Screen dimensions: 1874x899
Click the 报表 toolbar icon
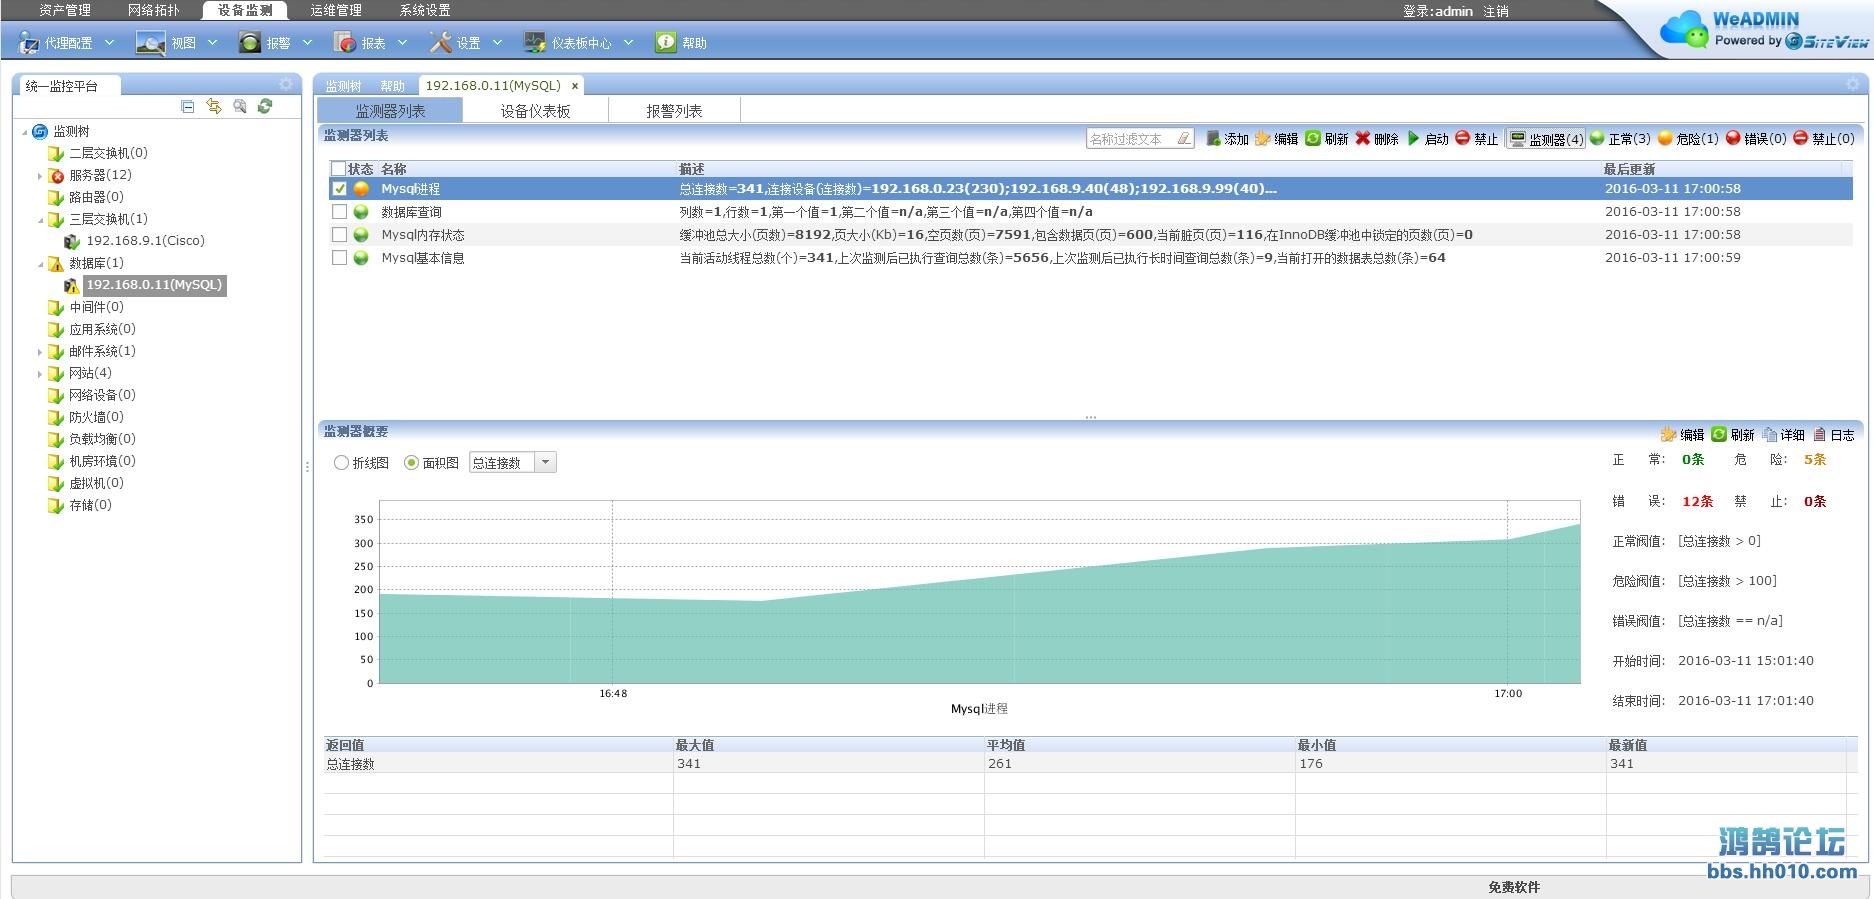click(344, 42)
